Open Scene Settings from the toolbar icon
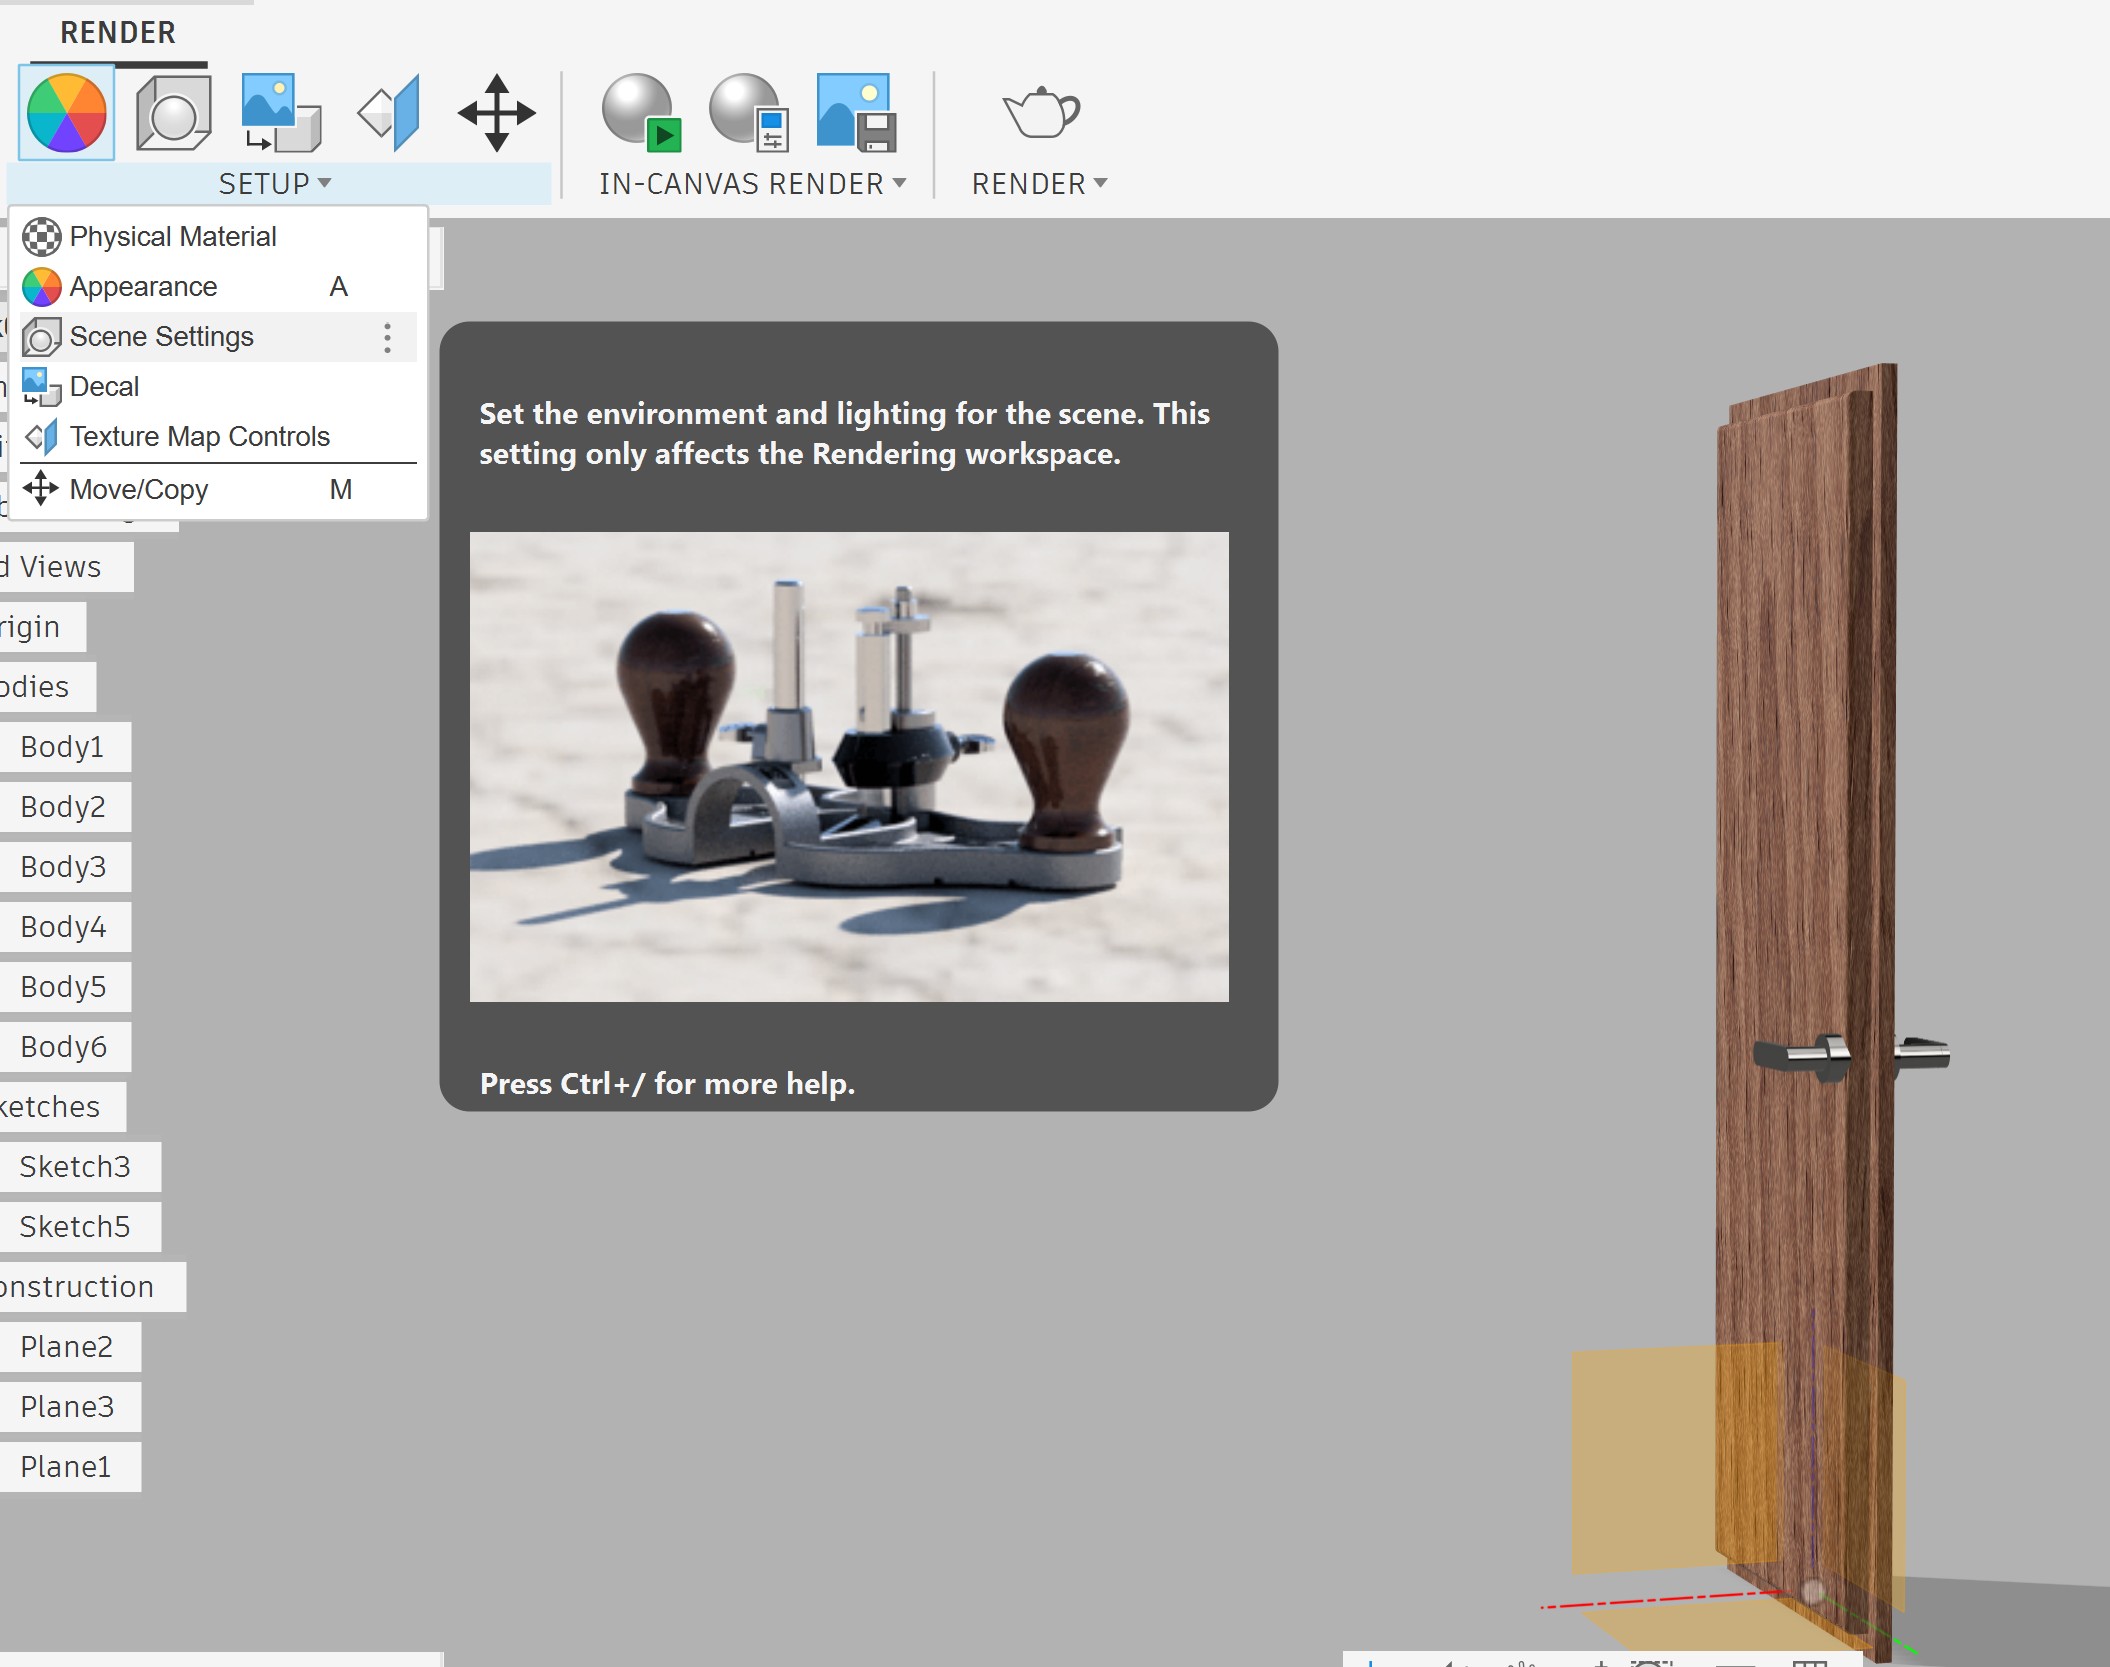The width and height of the screenshot is (2110, 1667). tap(173, 113)
